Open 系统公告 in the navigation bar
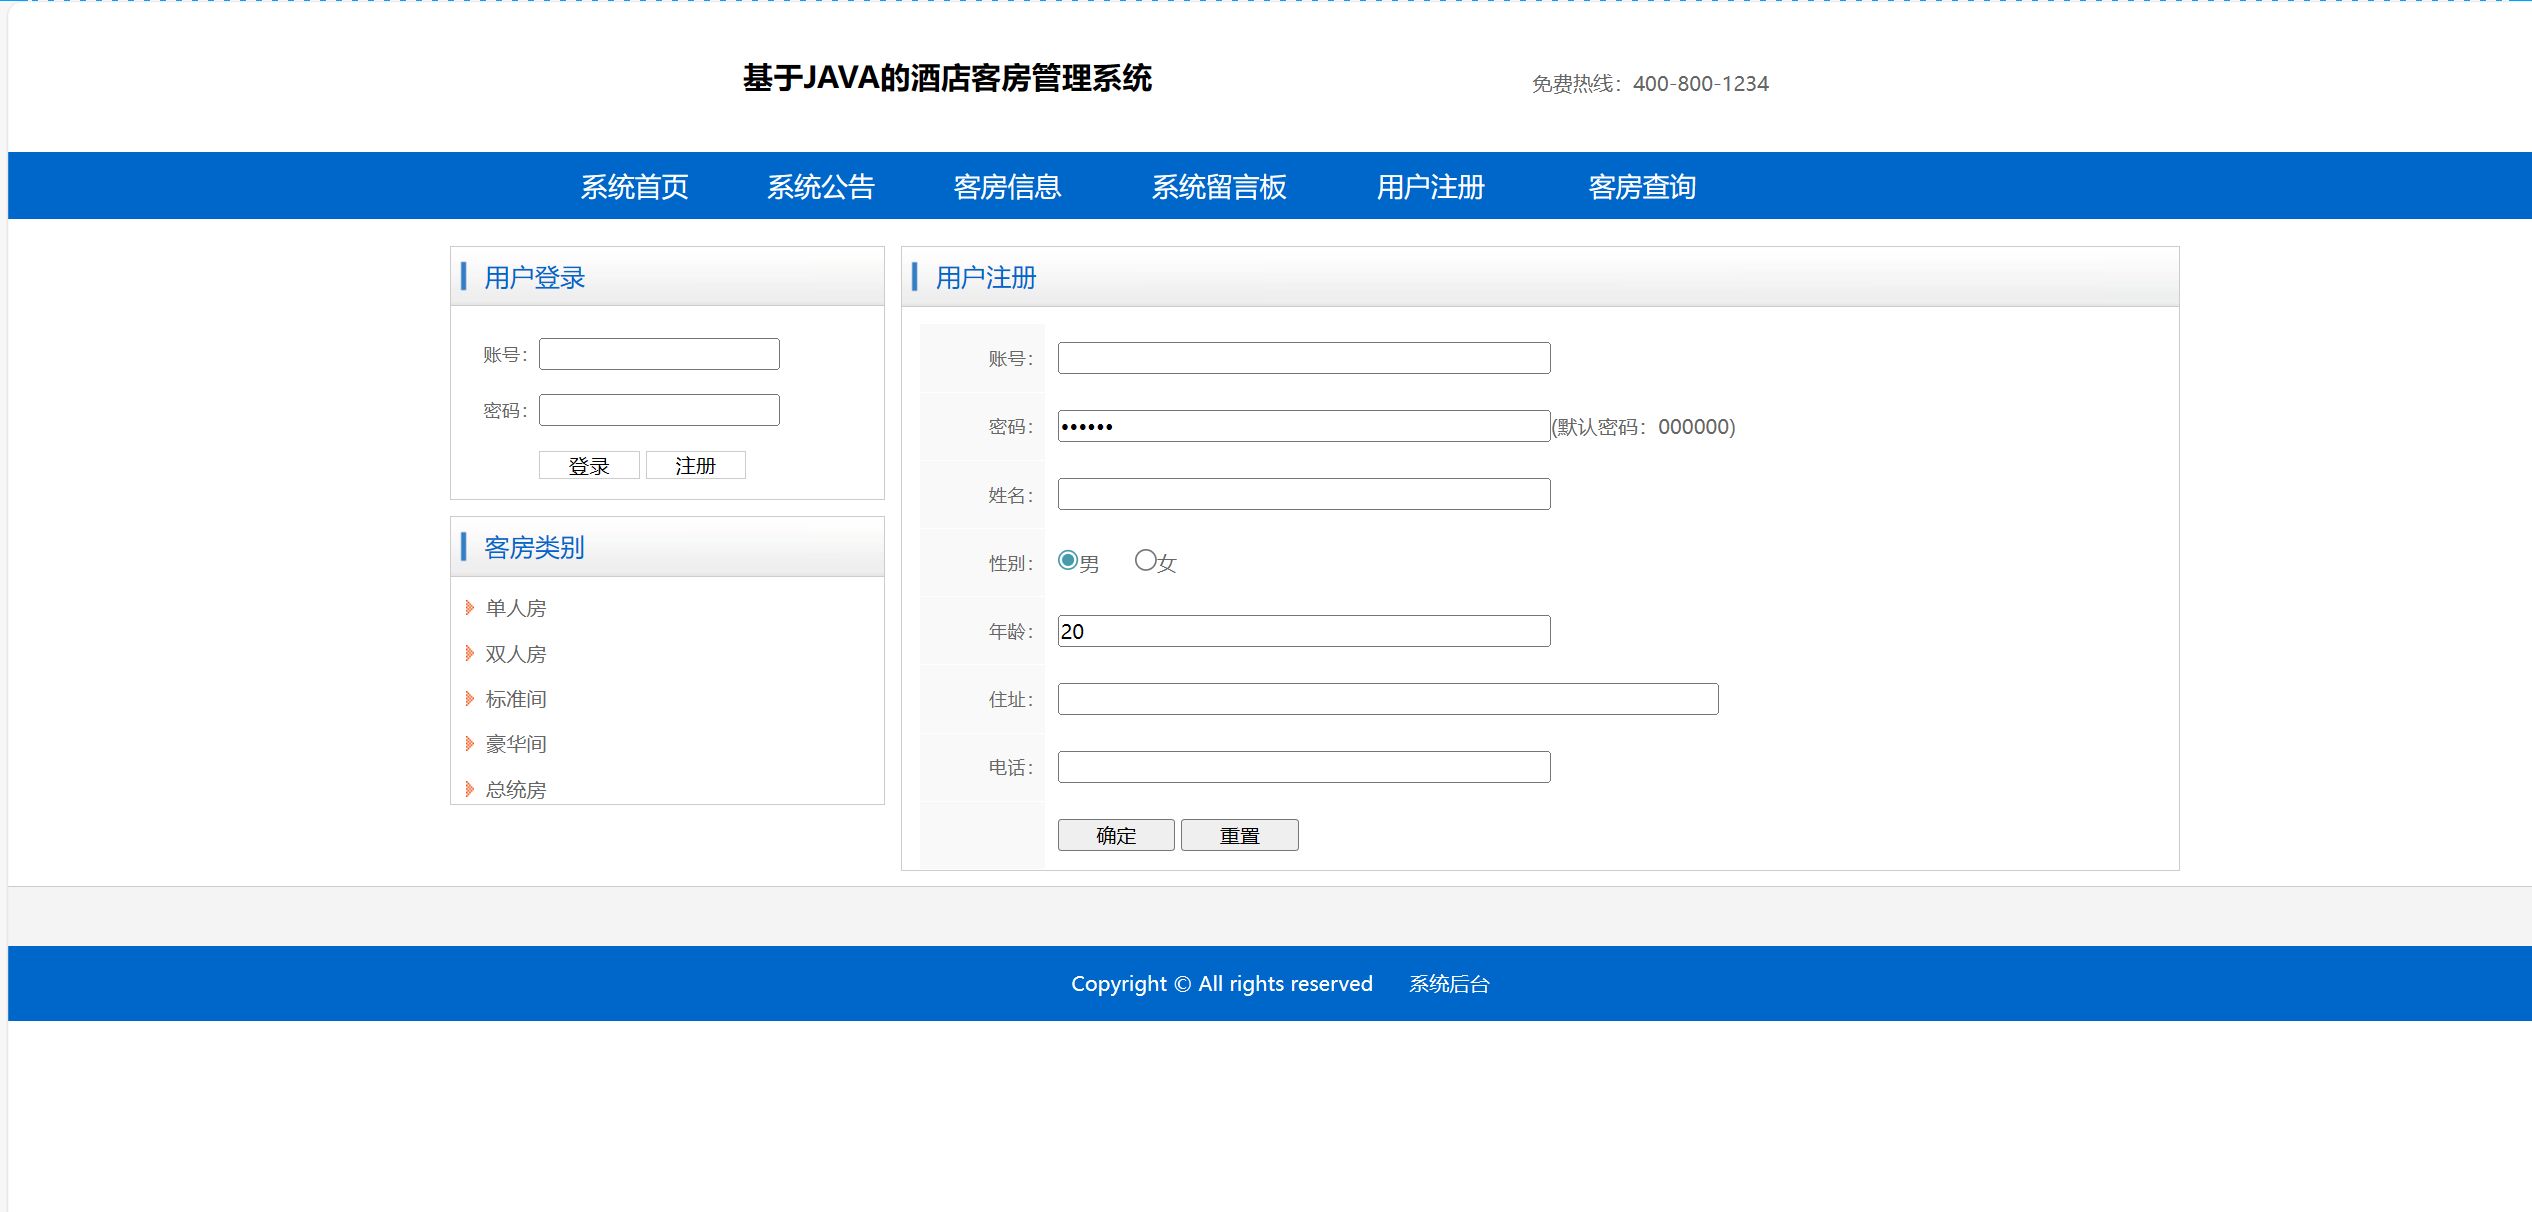Image resolution: width=2532 pixels, height=1212 pixels. 820,187
